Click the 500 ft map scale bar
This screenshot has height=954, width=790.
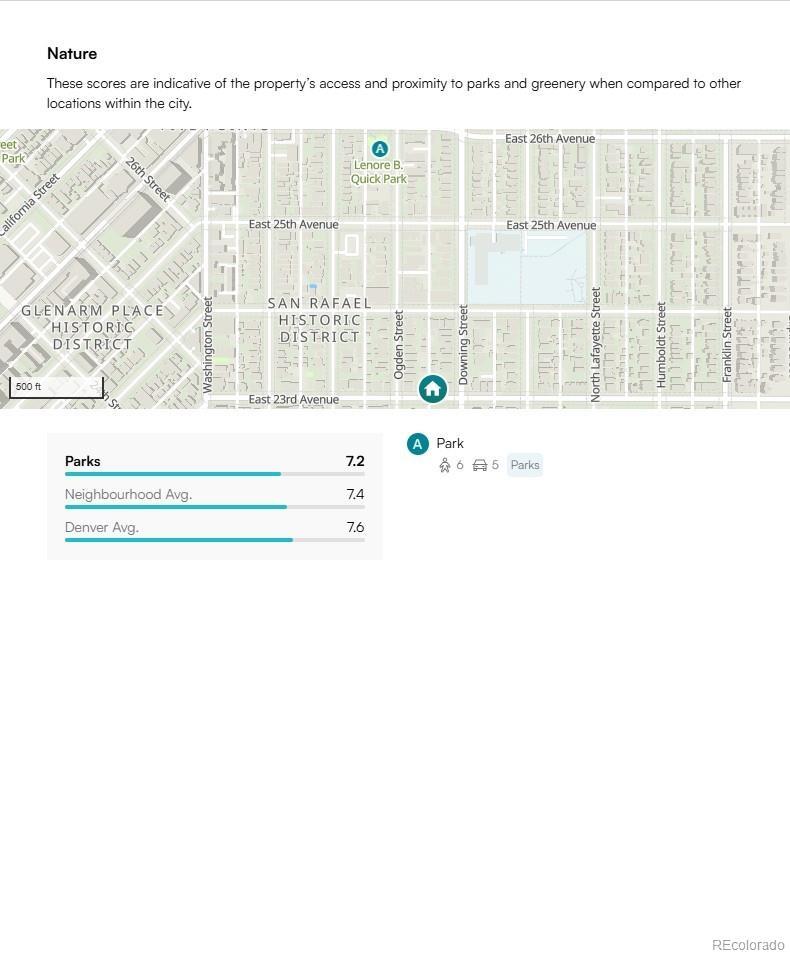click(x=56, y=388)
